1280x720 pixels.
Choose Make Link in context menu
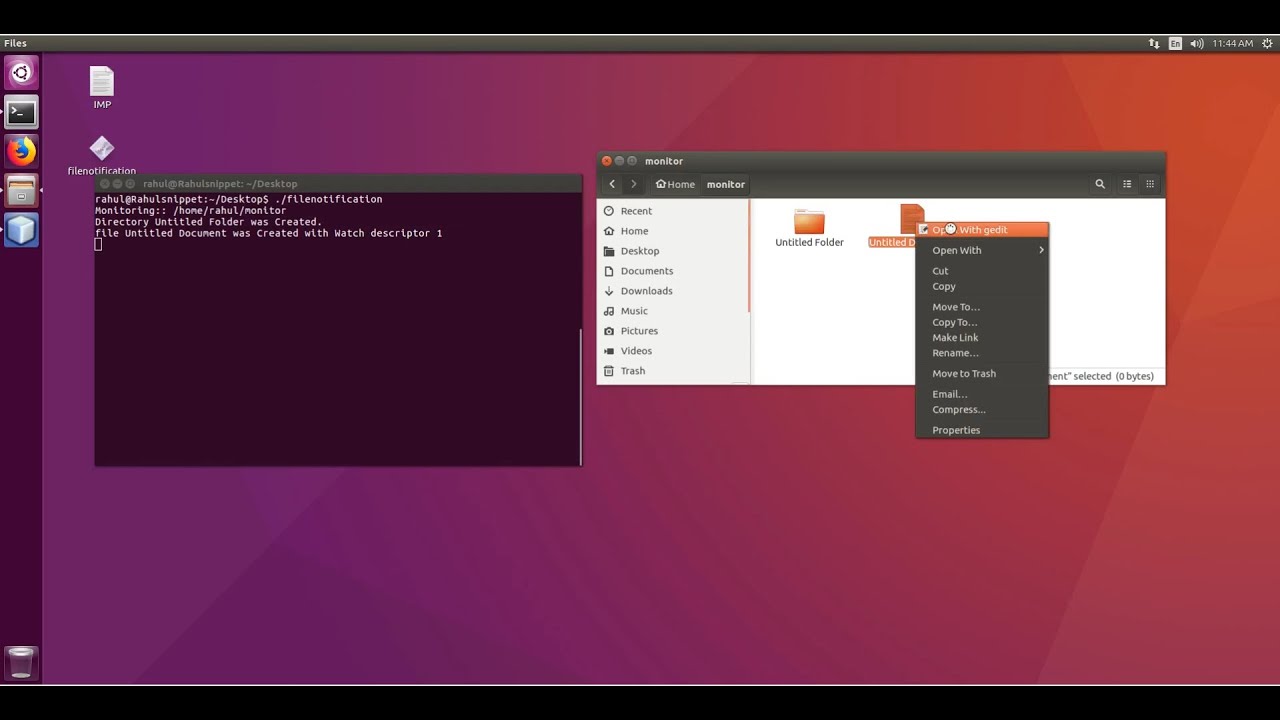tap(982, 337)
